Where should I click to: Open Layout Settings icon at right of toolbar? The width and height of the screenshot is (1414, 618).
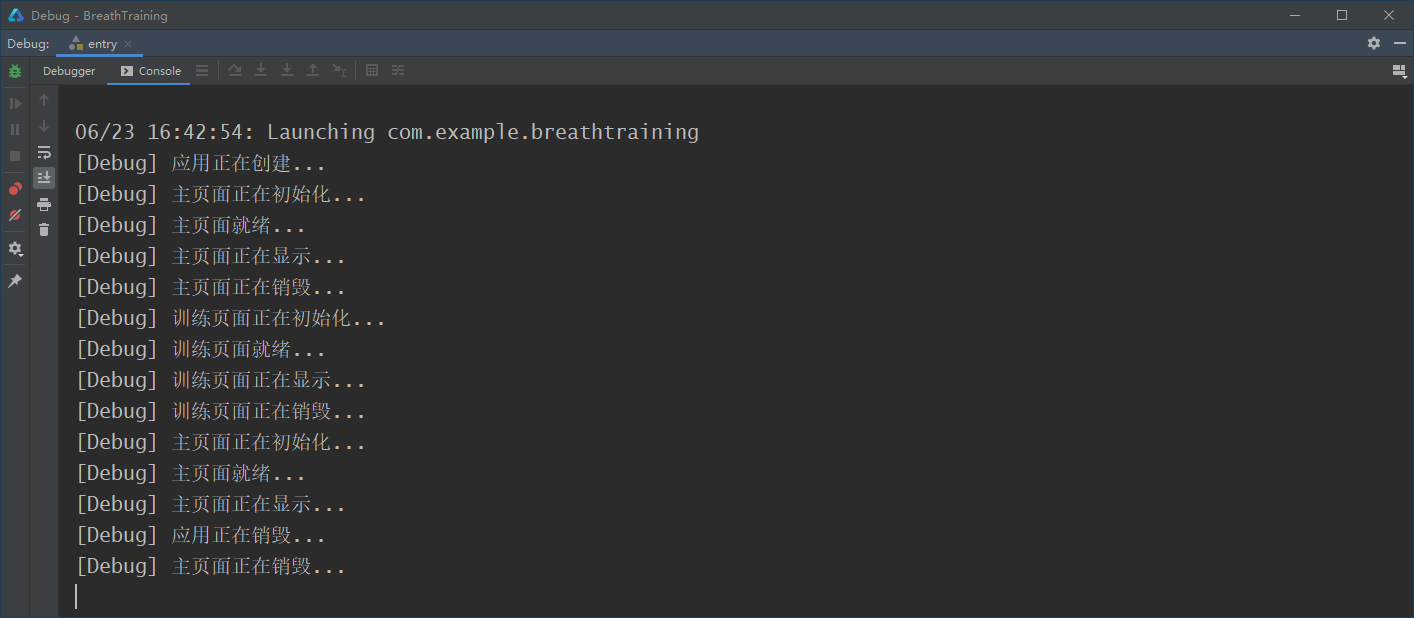click(x=1399, y=71)
